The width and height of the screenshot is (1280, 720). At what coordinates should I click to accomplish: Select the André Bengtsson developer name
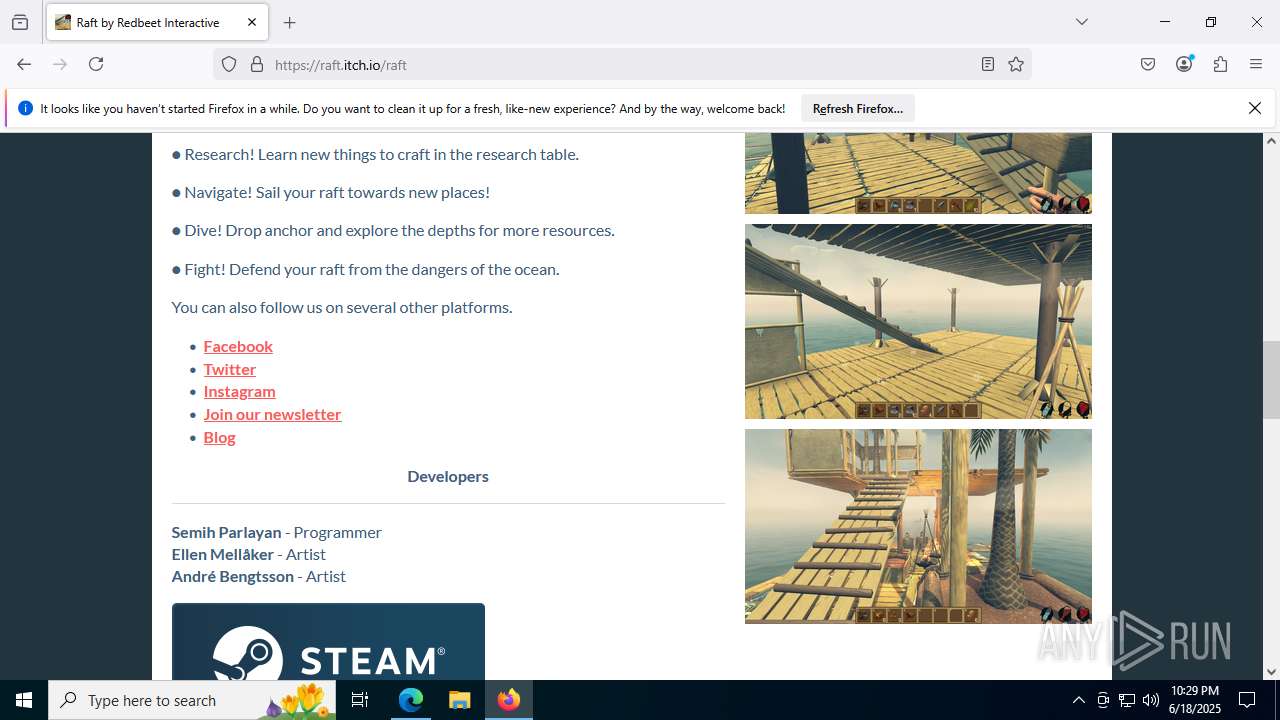(x=233, y=576)
